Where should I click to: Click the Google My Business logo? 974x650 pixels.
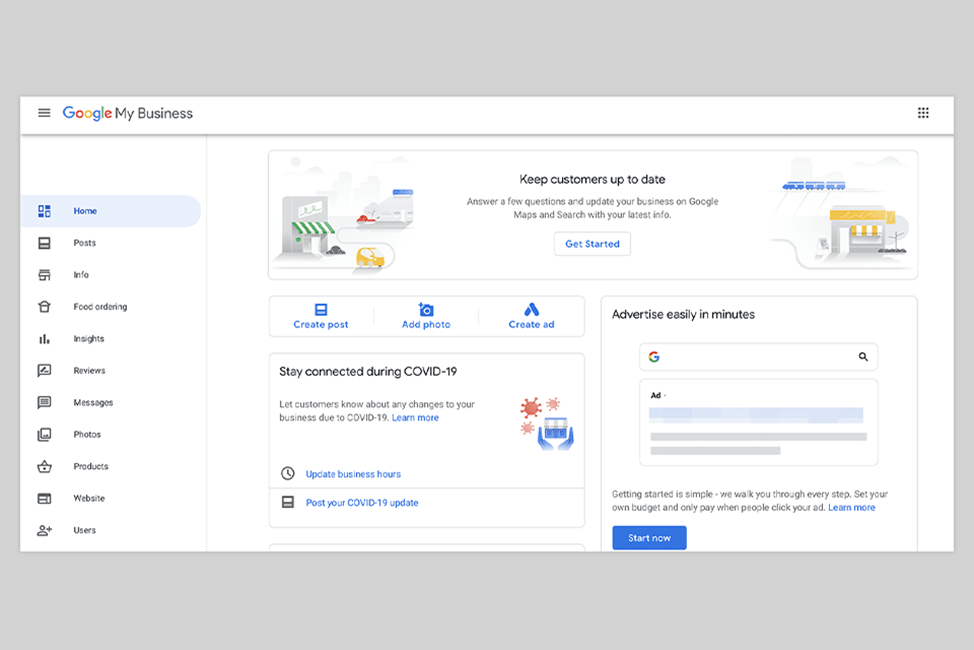pyautogui.click(x=128, y=113)
